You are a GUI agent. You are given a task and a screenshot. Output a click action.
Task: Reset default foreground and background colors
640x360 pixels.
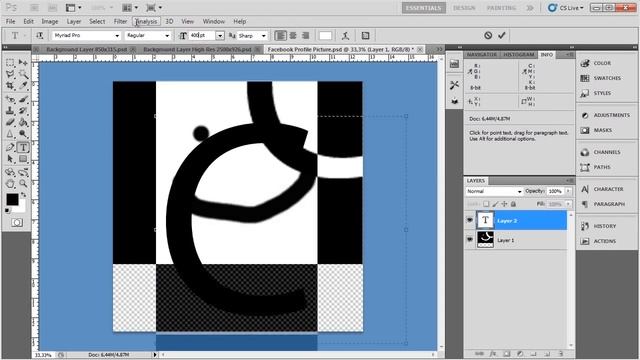pyautogui.click(x=7, y=211)
